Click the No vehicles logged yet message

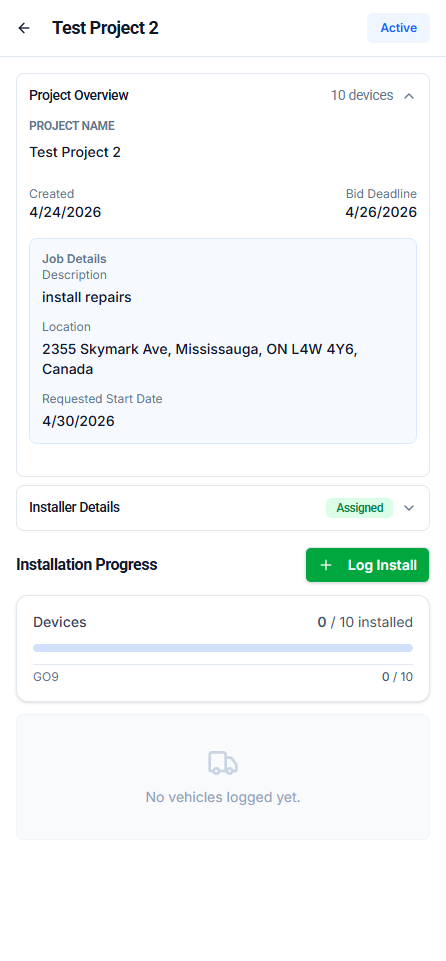click(x=223, y=797)
